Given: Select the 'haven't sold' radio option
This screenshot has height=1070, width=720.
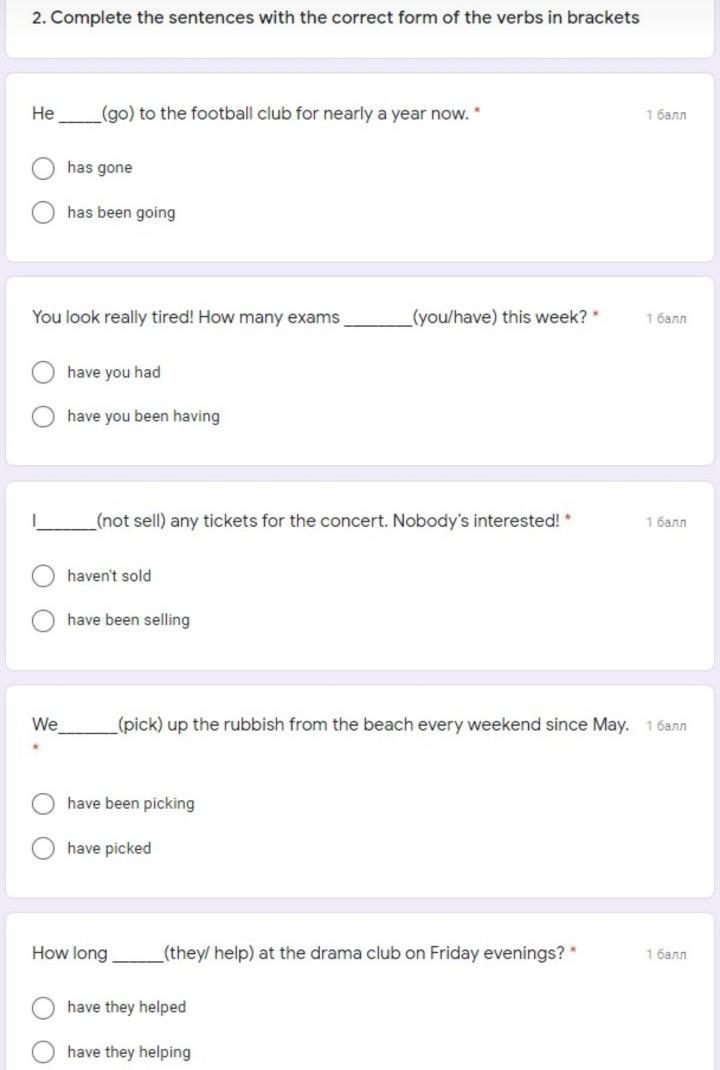Looking at the screenshot, I should coord(43,576).
